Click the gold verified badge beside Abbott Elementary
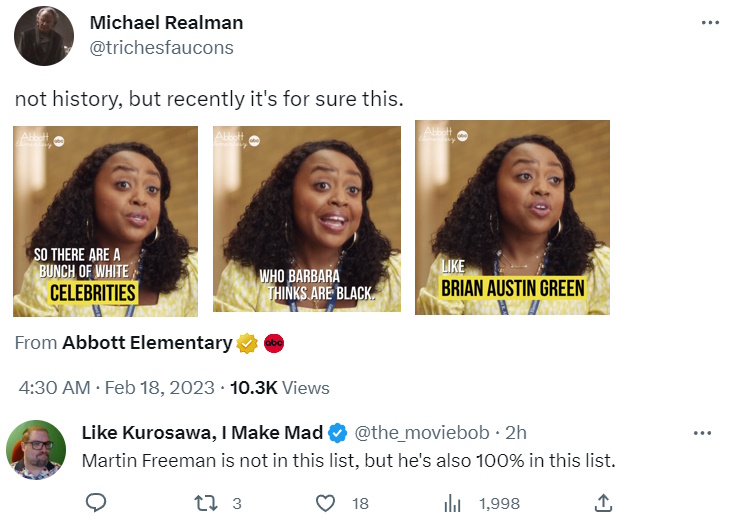Screen dimensions: 730x529 pos(248,343)
